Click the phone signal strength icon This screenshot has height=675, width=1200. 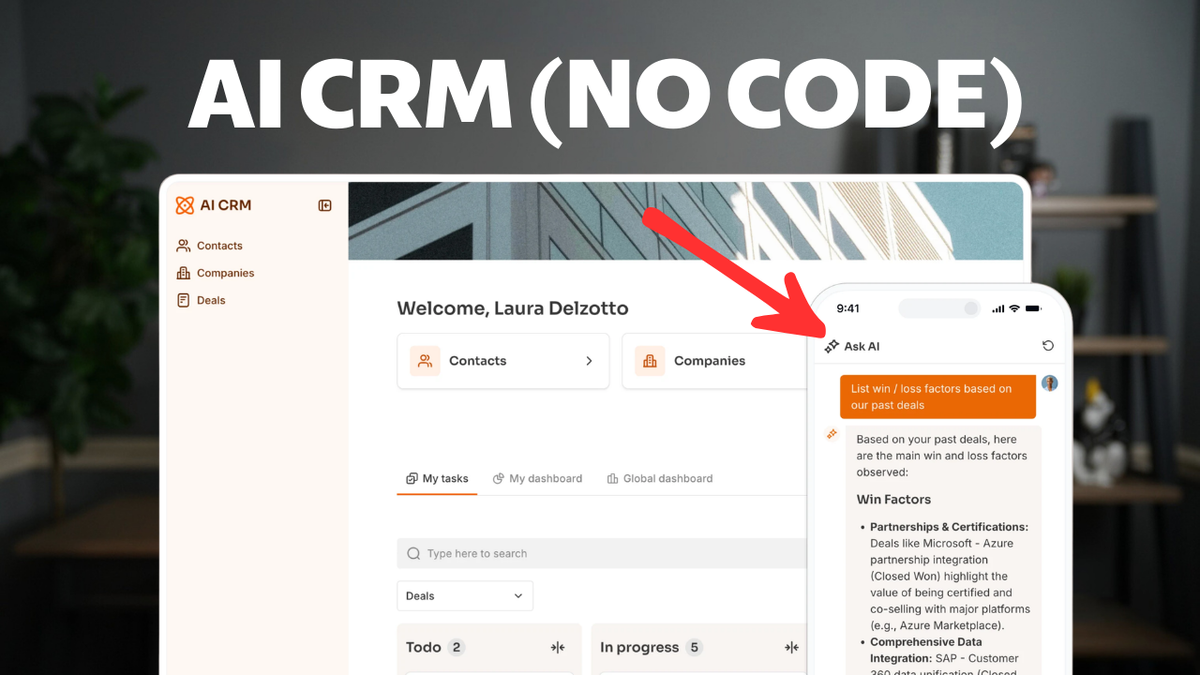[997, 308]
